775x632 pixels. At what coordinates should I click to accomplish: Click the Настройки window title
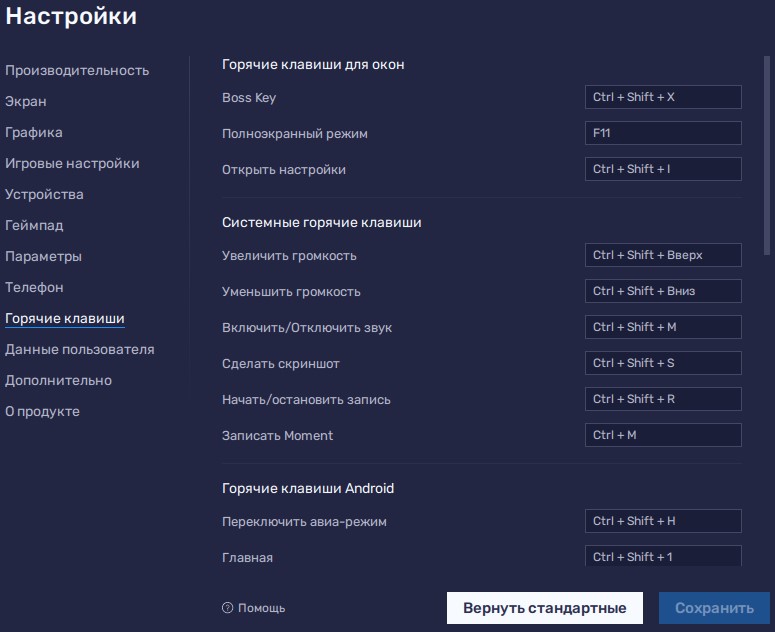71,16
